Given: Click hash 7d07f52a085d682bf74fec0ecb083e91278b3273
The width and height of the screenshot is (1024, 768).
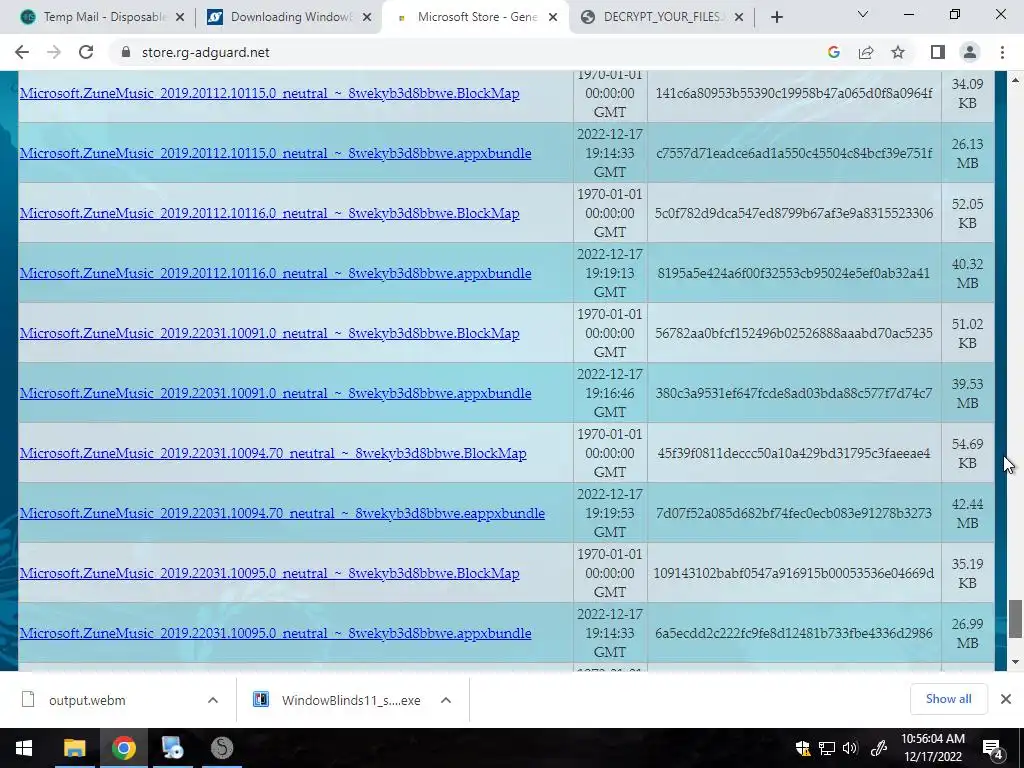Looking at the screenshot, I should click(x=793, y=513).
